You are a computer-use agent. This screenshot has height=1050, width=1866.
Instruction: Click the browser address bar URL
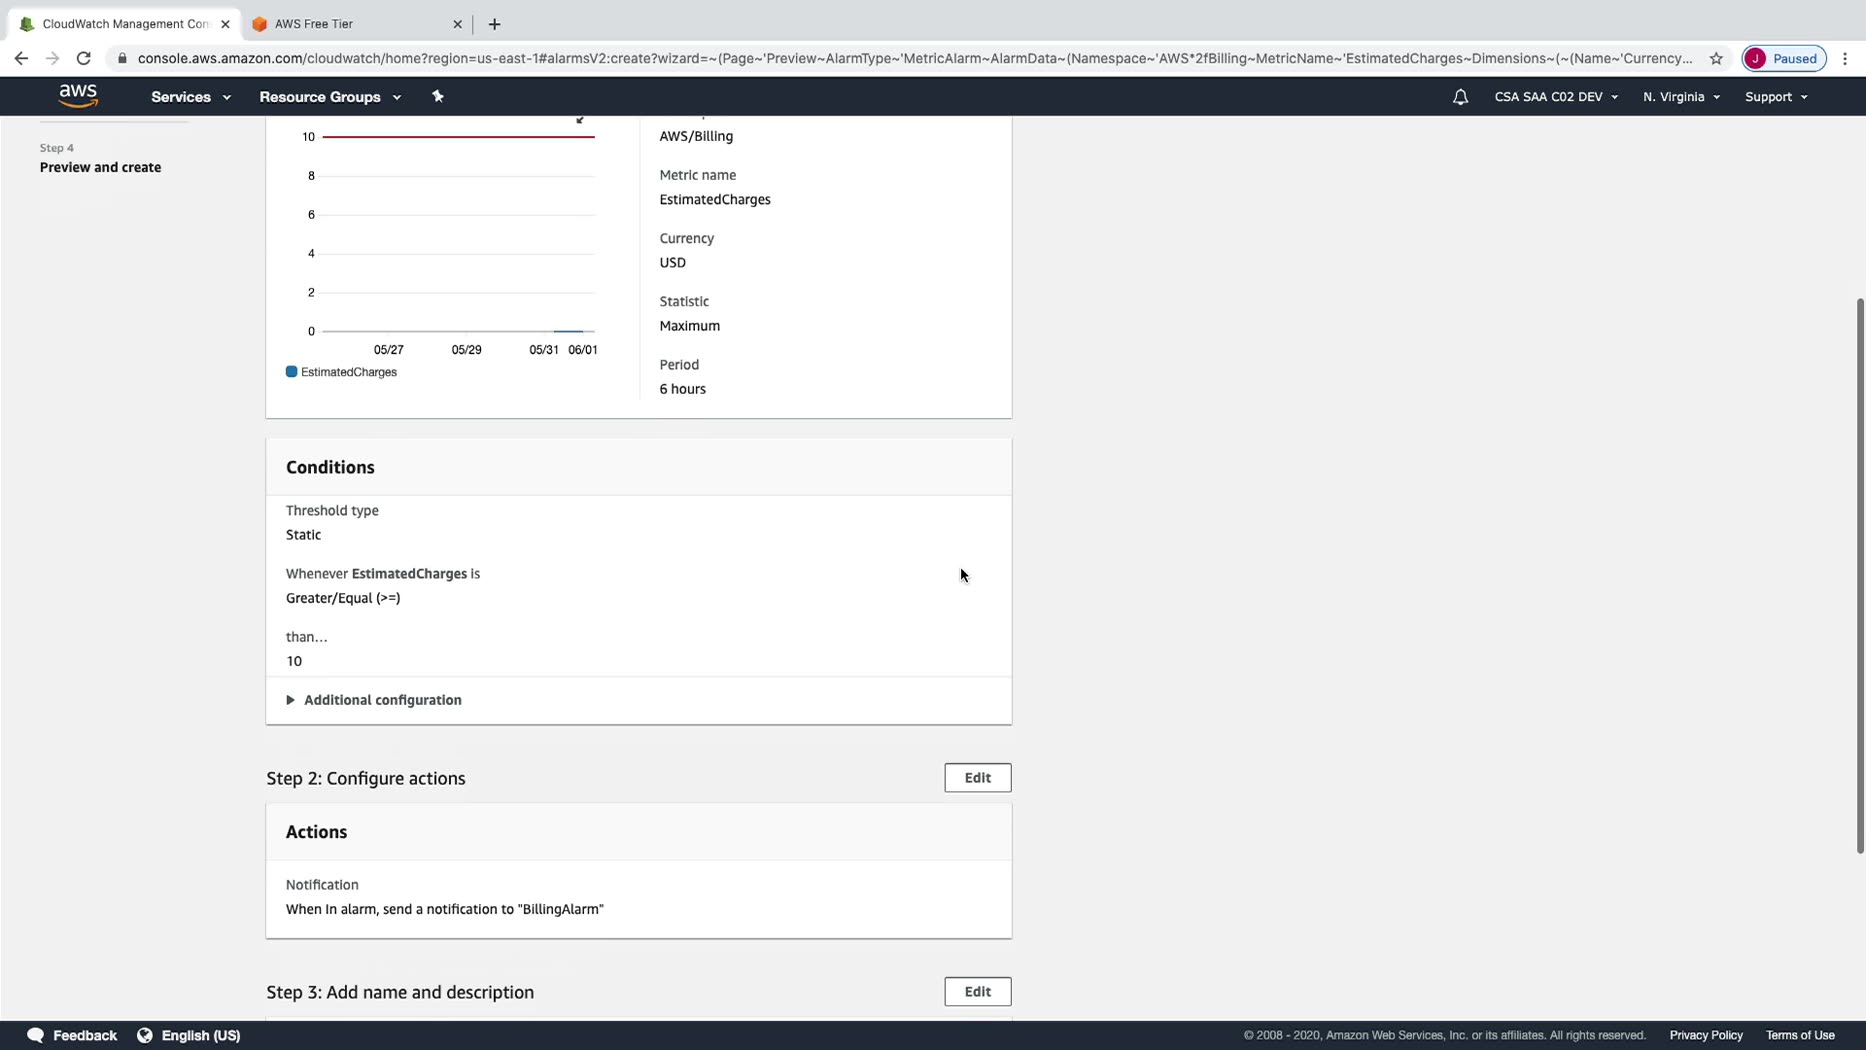pyautogui.click(x=914, y=58)
